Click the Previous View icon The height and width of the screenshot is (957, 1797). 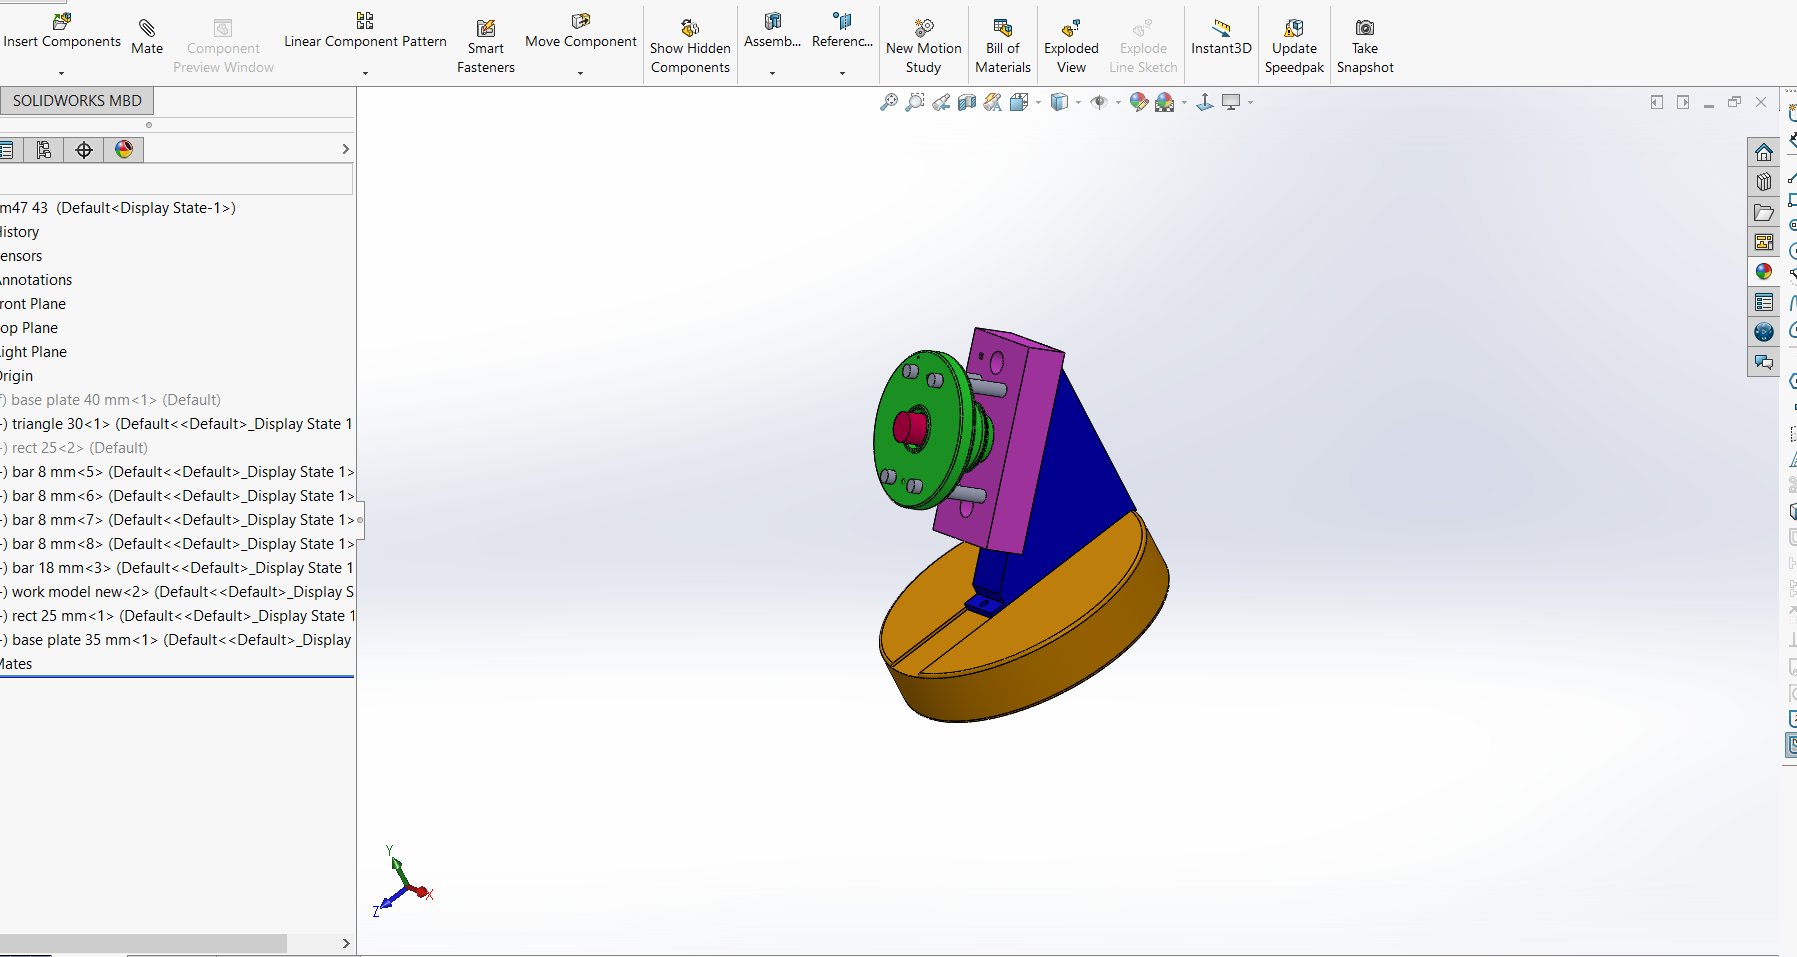tap(940, 102)
